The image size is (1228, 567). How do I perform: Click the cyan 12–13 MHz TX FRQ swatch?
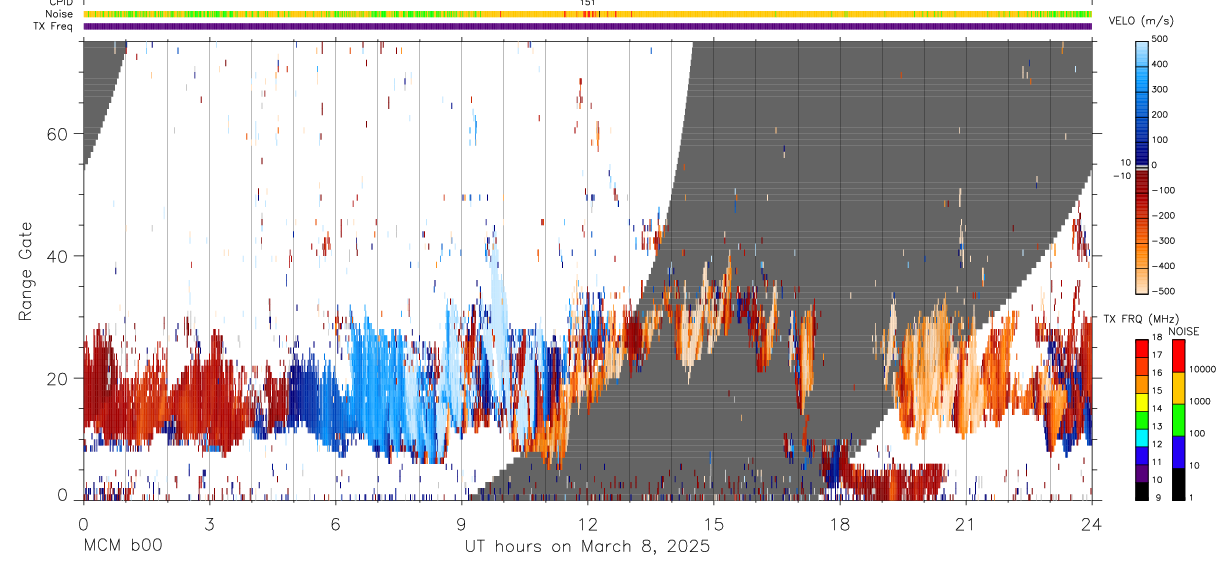(1142, 437)
